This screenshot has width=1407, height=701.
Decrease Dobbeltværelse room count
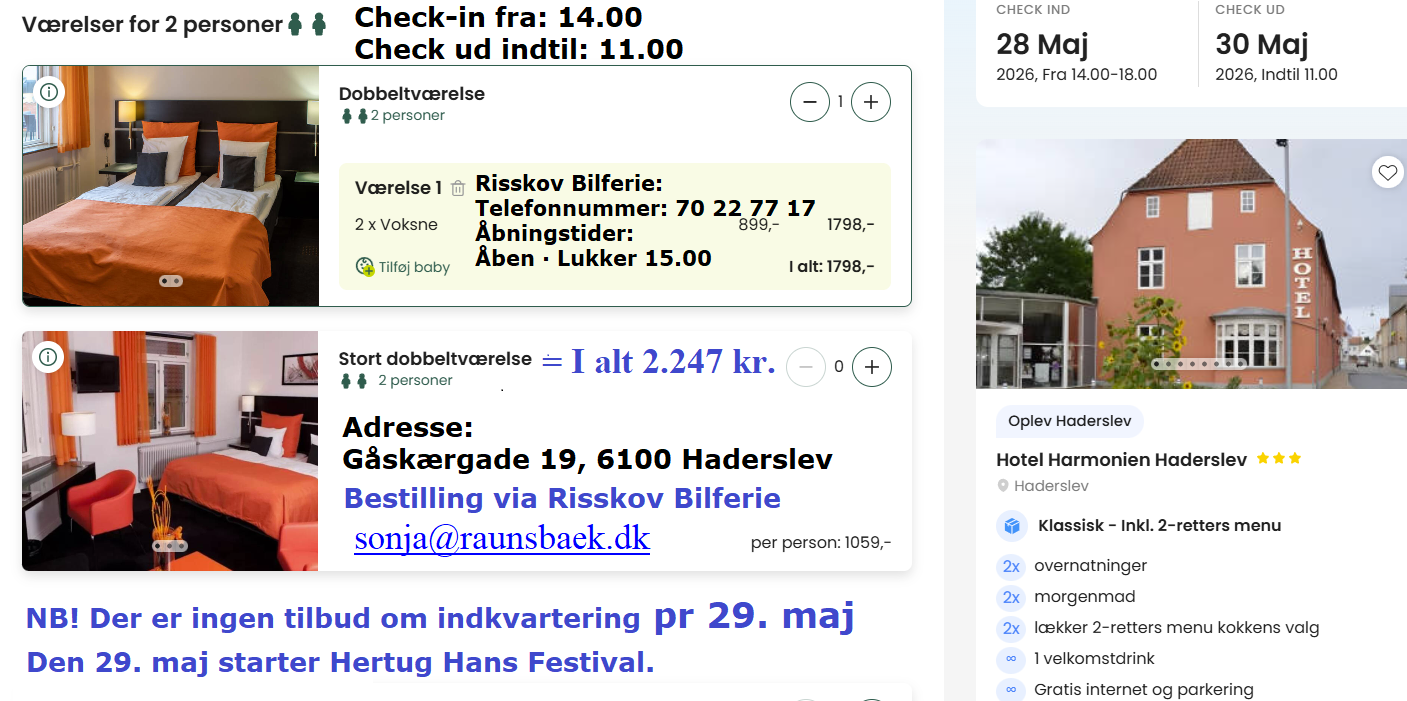click(x=810, y=102)
